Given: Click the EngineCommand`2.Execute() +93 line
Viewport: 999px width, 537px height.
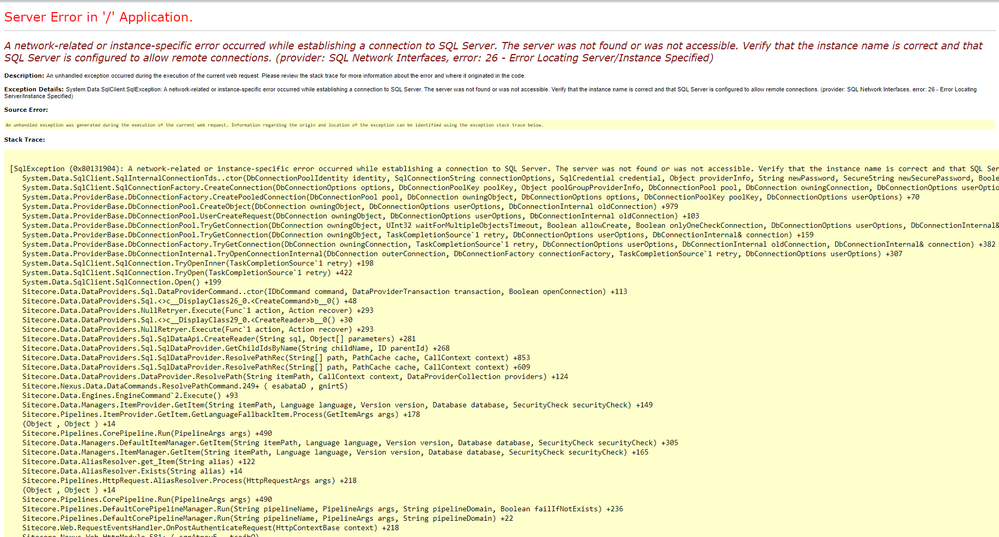Looking at the screenshot, I should [x=130, y=396].
